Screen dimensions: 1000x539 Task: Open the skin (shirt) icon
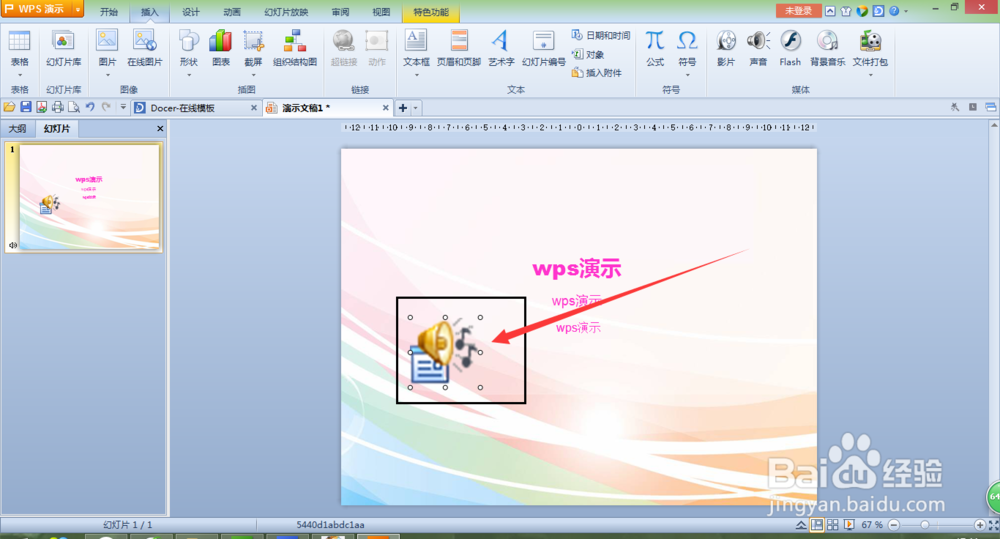pyautogui.click(x=846, y=11)
